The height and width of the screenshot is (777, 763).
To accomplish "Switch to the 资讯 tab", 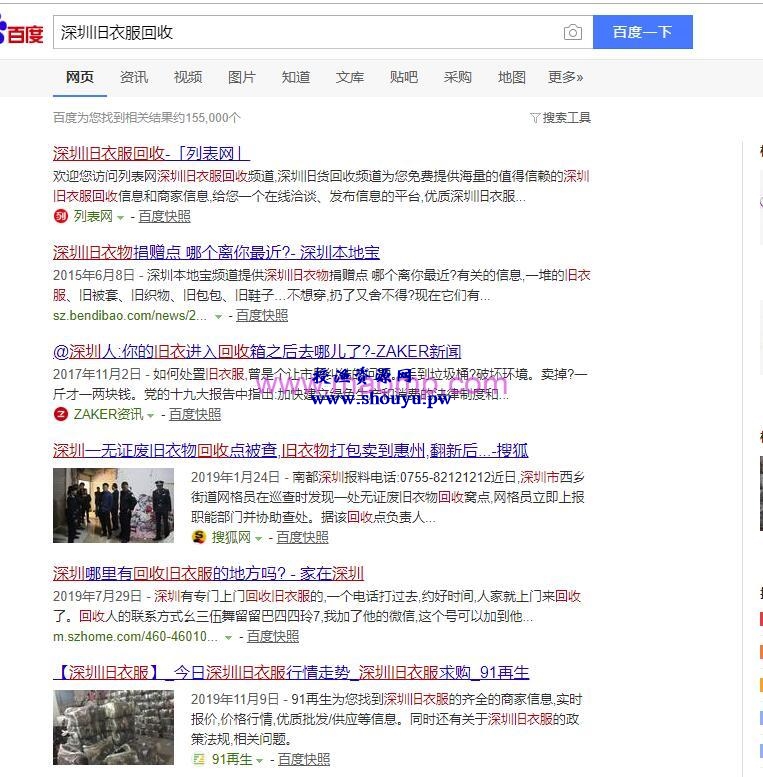I will [134, 77].
